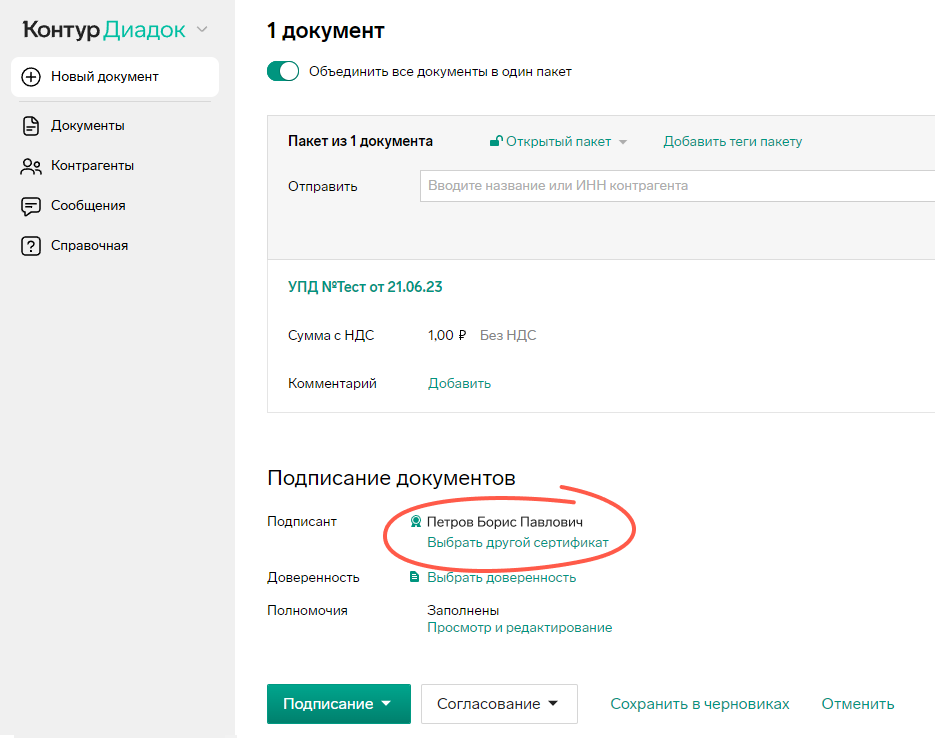Screen dimensions: 935x738
Task: Click the Справочная question mark icon
Action: pos(31,246)
